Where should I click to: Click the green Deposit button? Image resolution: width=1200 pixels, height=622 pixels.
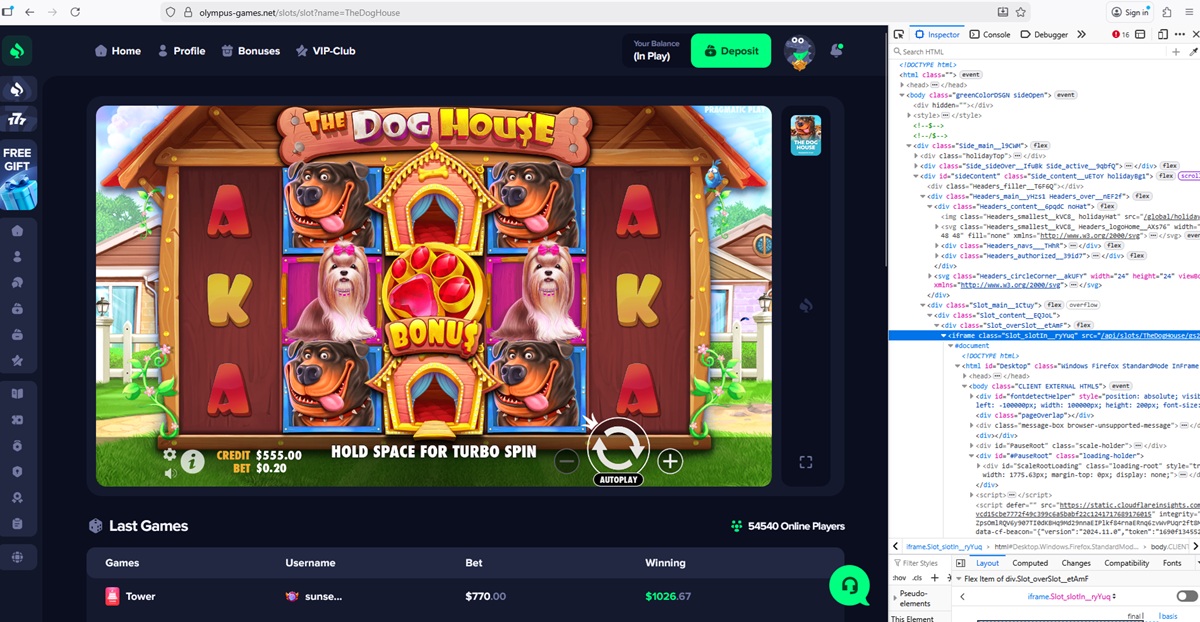point(731,51)
